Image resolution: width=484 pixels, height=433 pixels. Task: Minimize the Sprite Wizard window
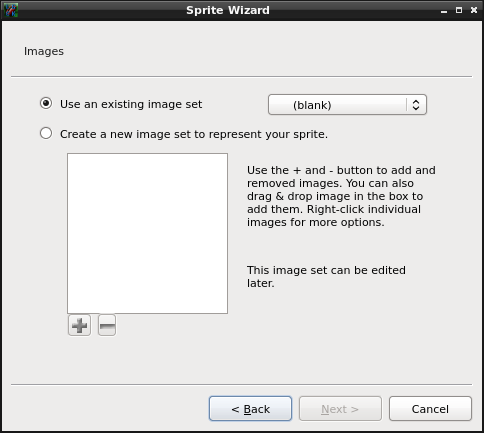[x=444, y=11]
